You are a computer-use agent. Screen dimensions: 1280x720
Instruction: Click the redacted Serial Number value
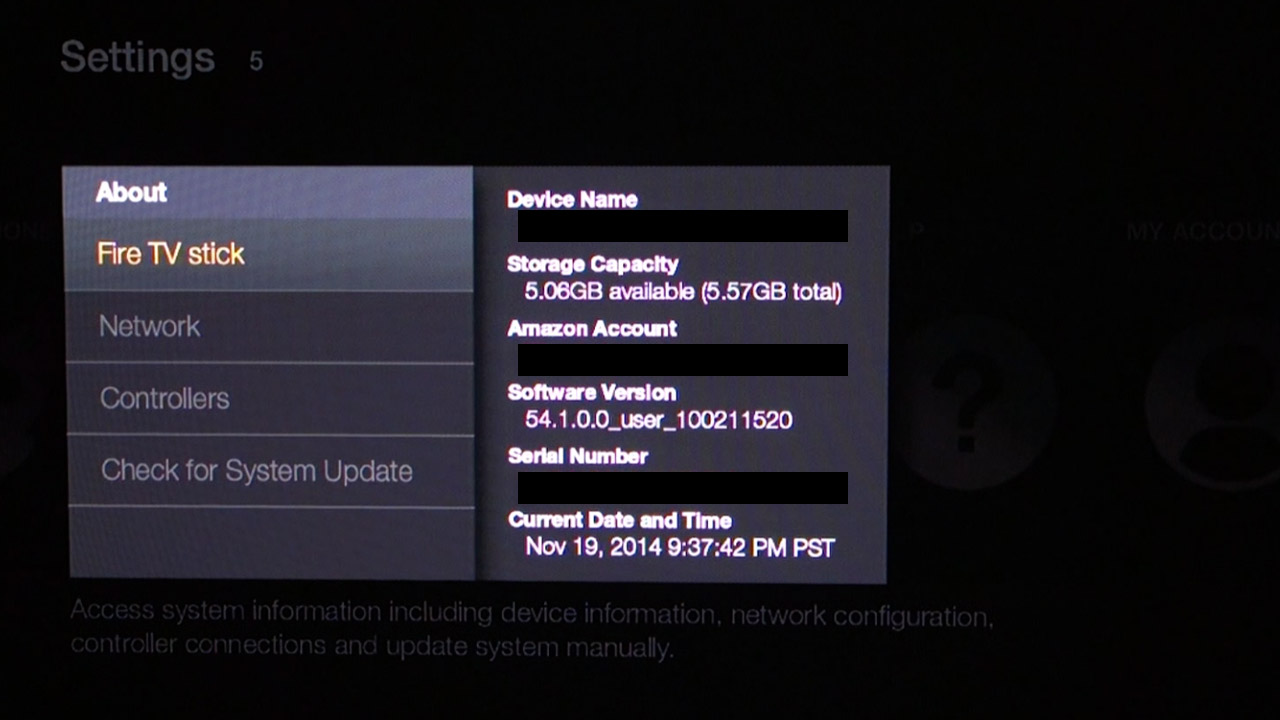click(682, 488)
